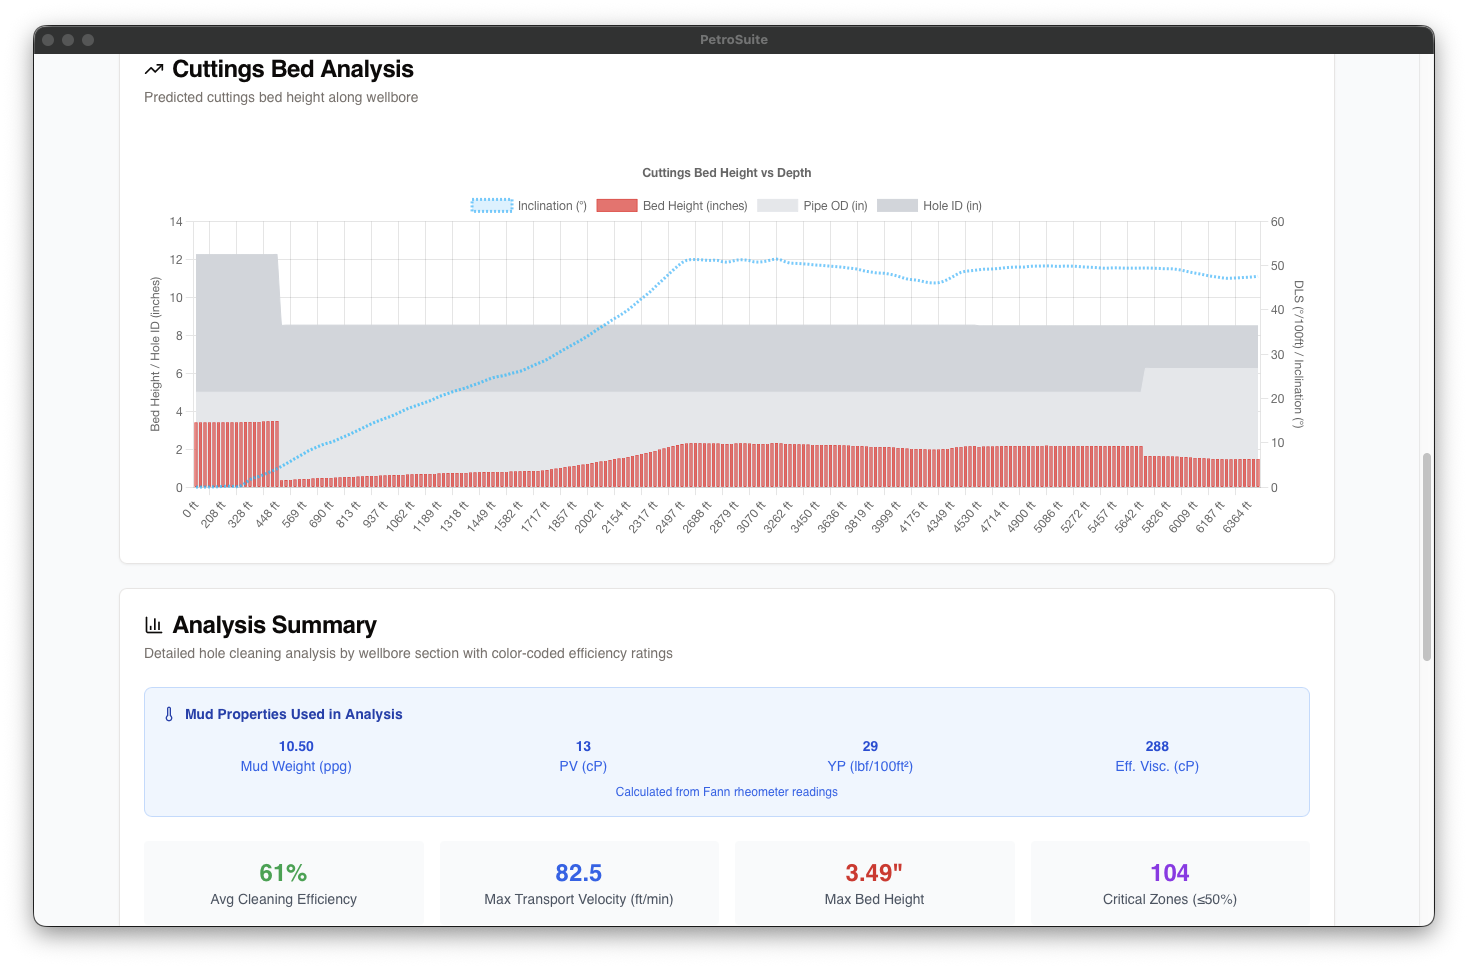The image size is (1468, 968).
Task: Click the chart title Cuttings Bed Height vs Depth
Action: click(727, 172)
